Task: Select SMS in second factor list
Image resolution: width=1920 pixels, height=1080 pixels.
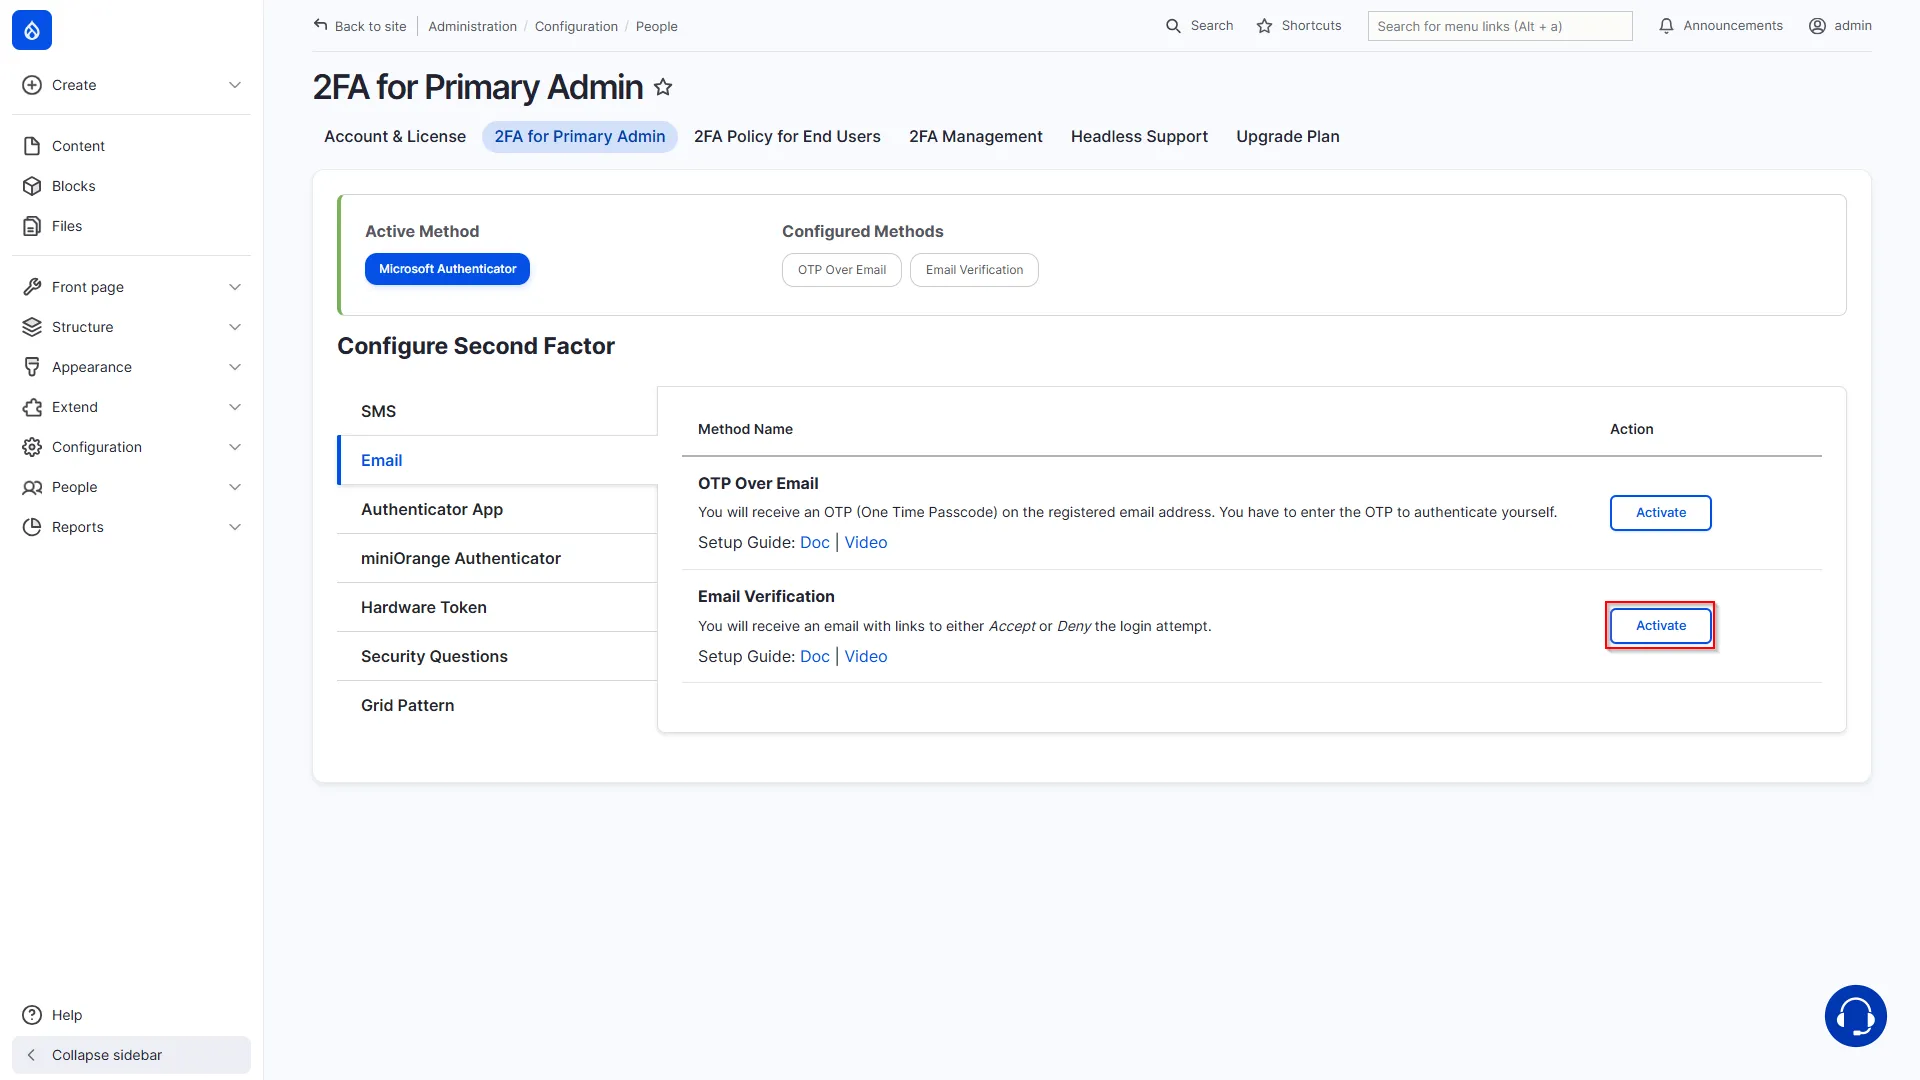Action: pos(497,411)
